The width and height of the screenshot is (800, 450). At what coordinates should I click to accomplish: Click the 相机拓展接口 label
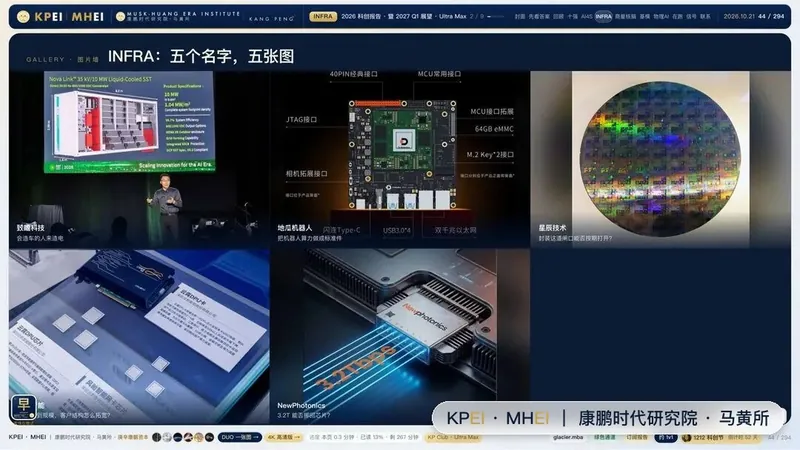pyautogui.click(x=306, y=173)
